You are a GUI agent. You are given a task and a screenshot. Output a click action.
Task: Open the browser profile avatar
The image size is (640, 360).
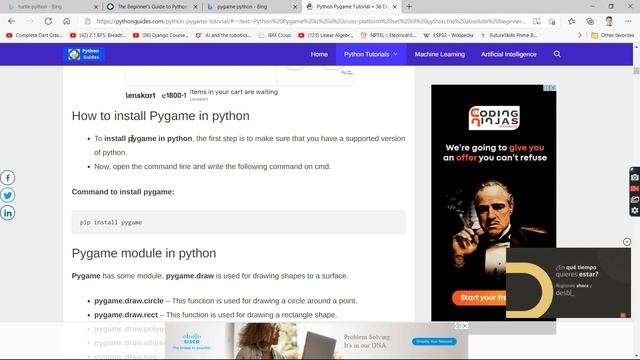609,21
